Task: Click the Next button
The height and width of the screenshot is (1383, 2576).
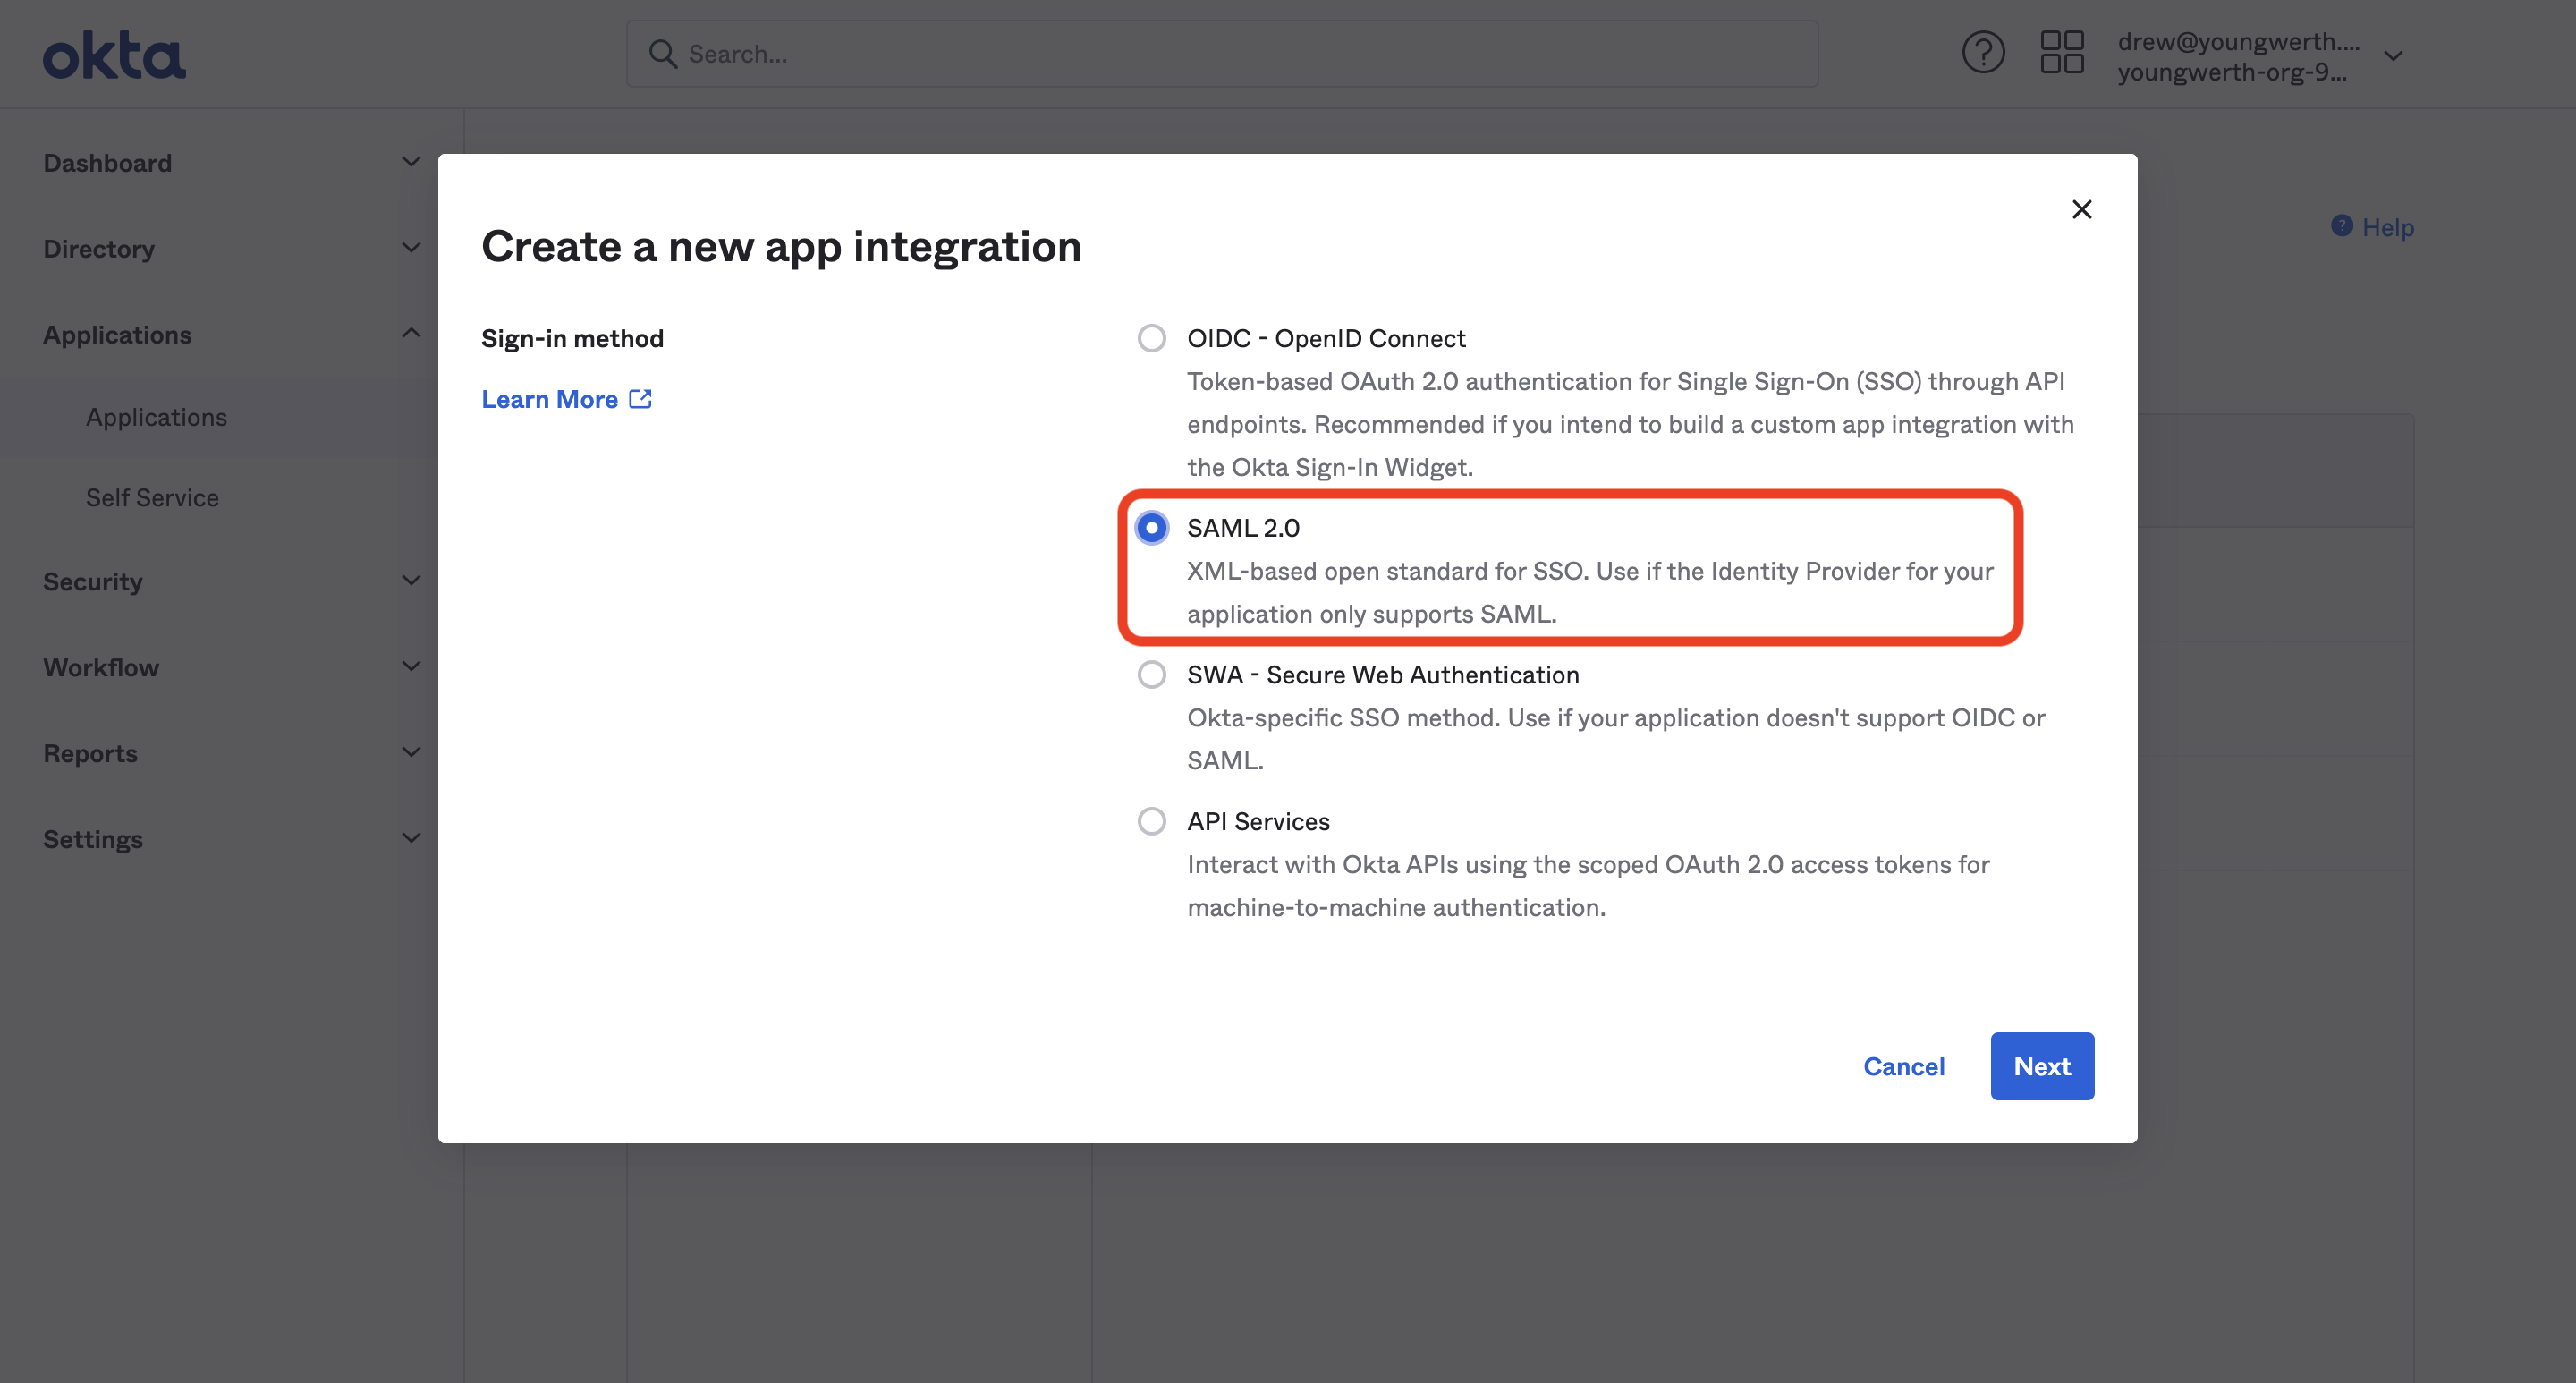Action: point(2041,1066)
